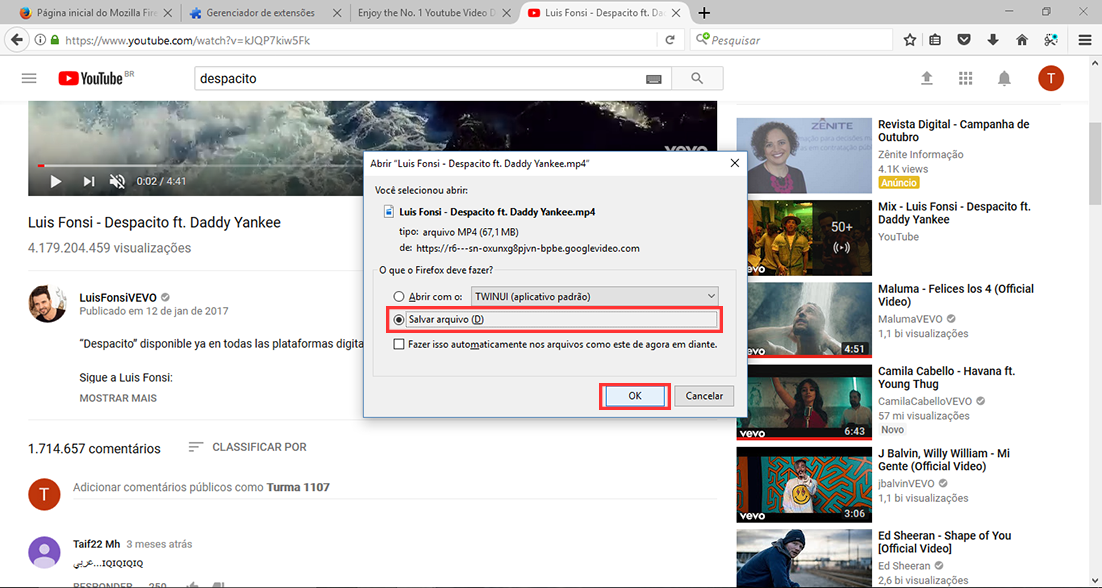Screen dimensions: 1102x588
Task: Open the account avatar menu in header
Action: pos(1051,78)
